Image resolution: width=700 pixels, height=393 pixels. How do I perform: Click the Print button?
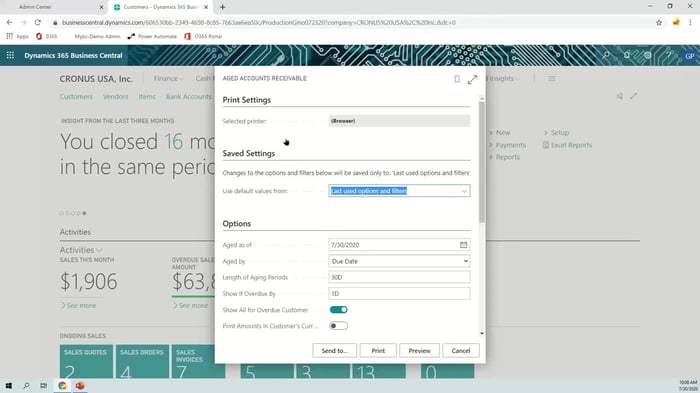[x=378, y=351]
